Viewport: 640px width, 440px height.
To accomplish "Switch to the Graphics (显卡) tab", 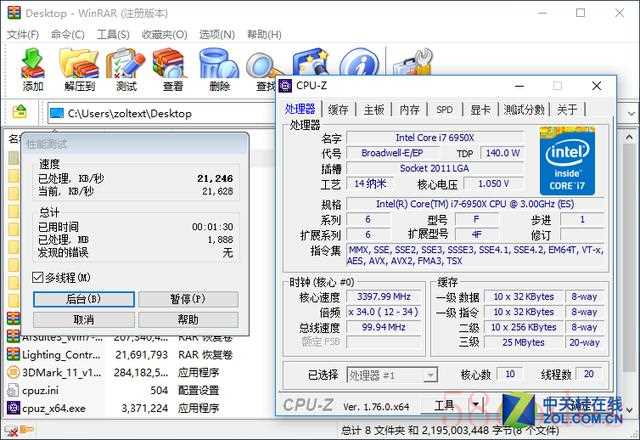I will 480,109.
